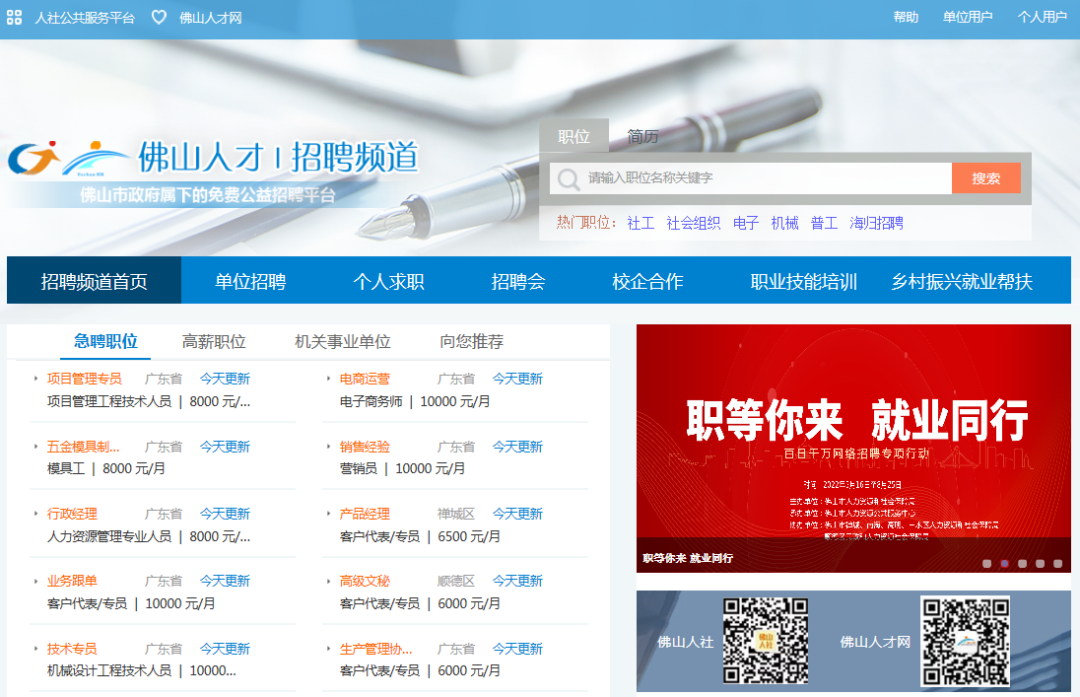Click the heart icon beside 佛山人才网
Image resolution: width=1080 pixels, height=697 pixels.
point(158,17)
